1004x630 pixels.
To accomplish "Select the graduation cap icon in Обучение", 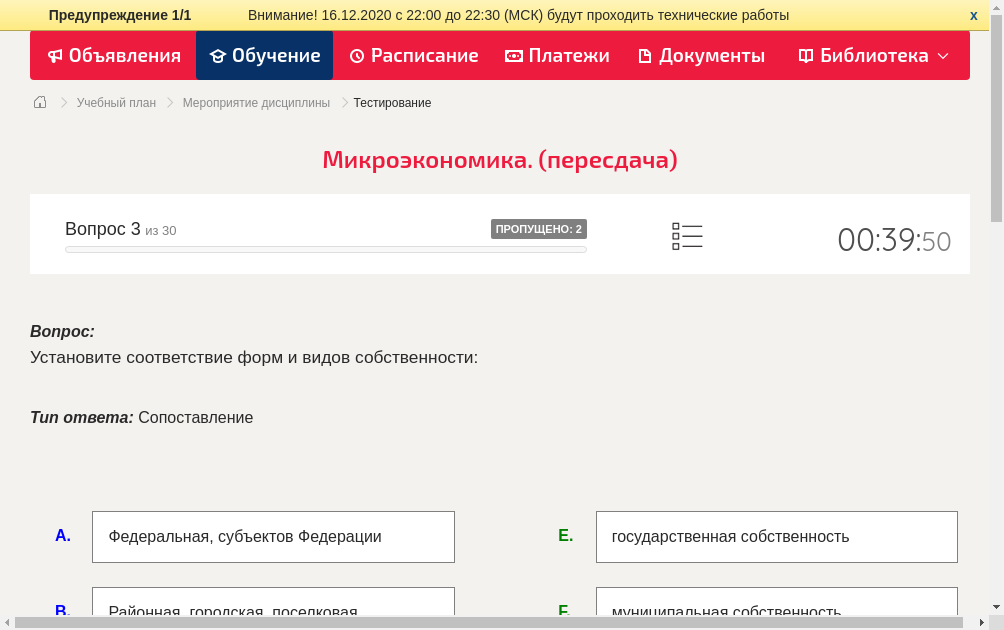I will click(x=218, y=56).
